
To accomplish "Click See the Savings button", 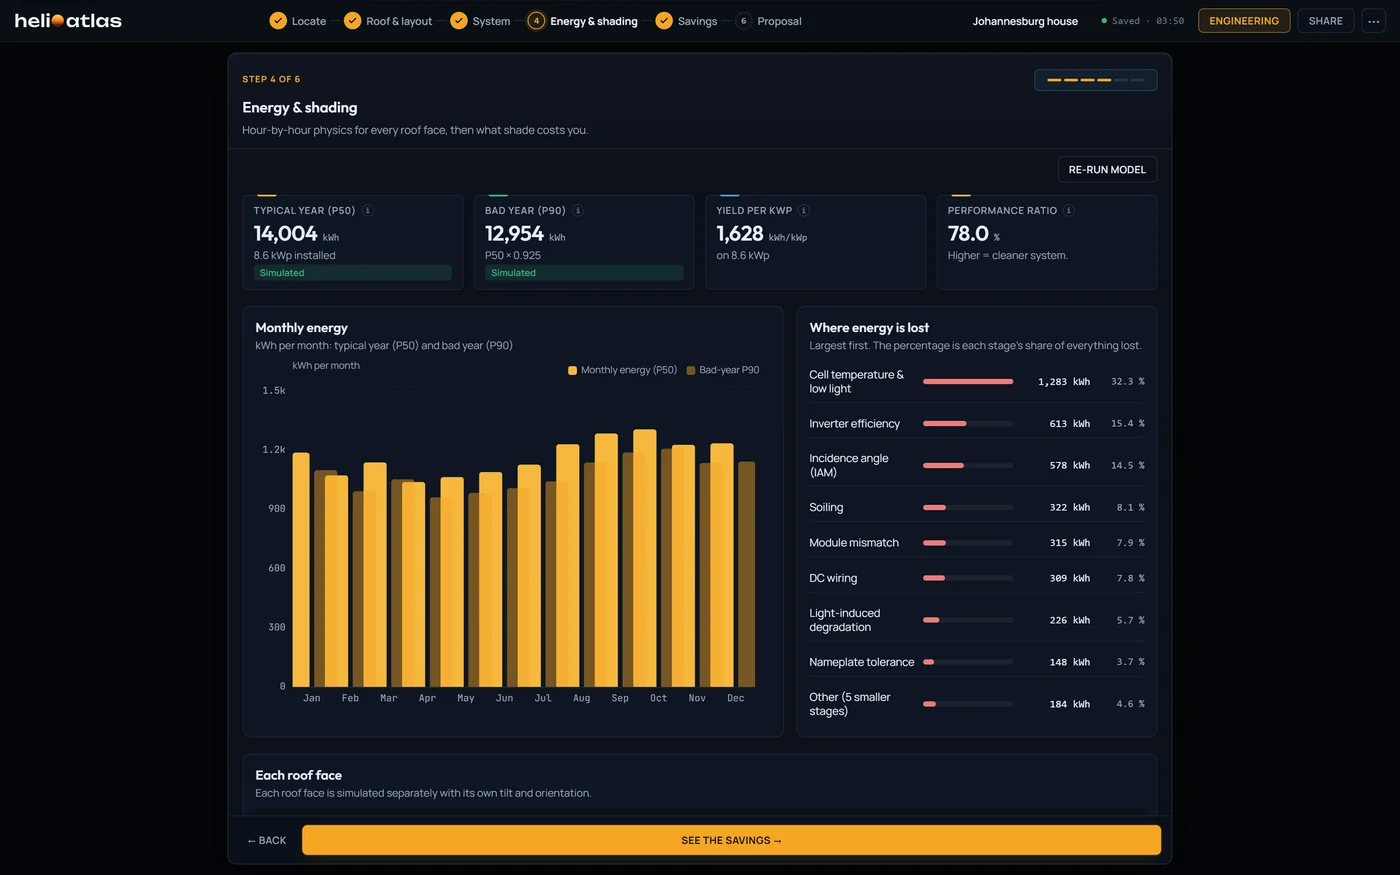I will [731, 840].
